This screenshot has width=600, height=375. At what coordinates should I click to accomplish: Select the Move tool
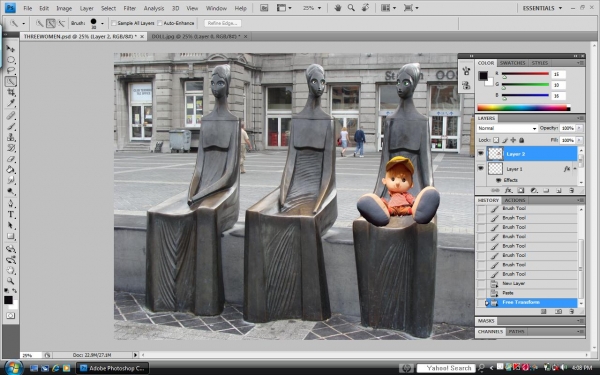pyautogui.click(x=11, y=49)
